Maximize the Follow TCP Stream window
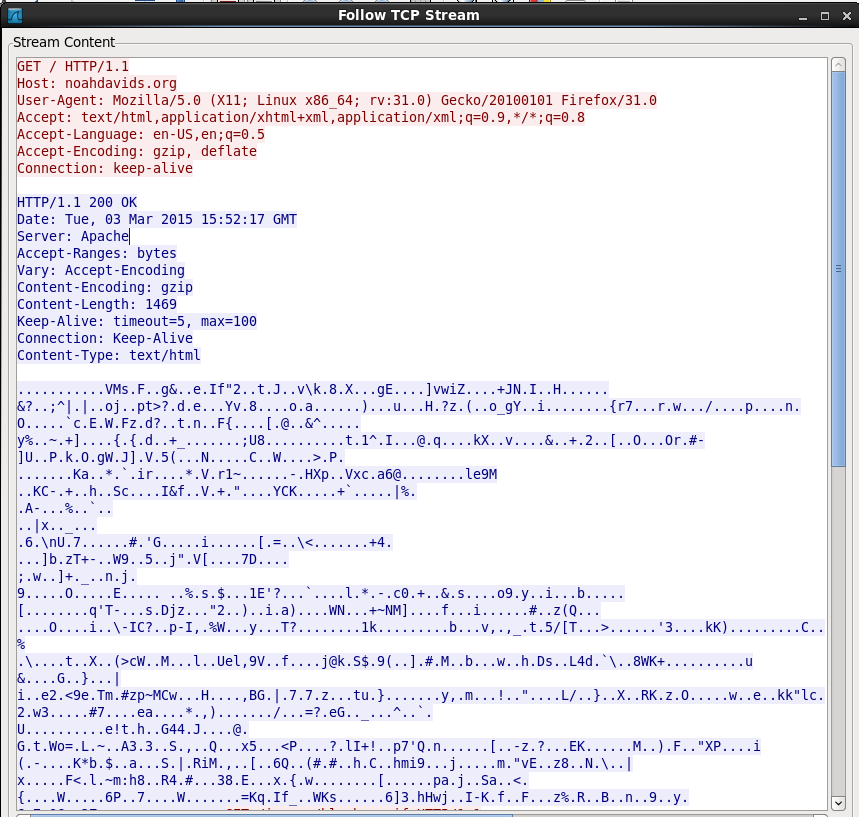The width and height of the screenshot is (859, 817). pos(822,15)
